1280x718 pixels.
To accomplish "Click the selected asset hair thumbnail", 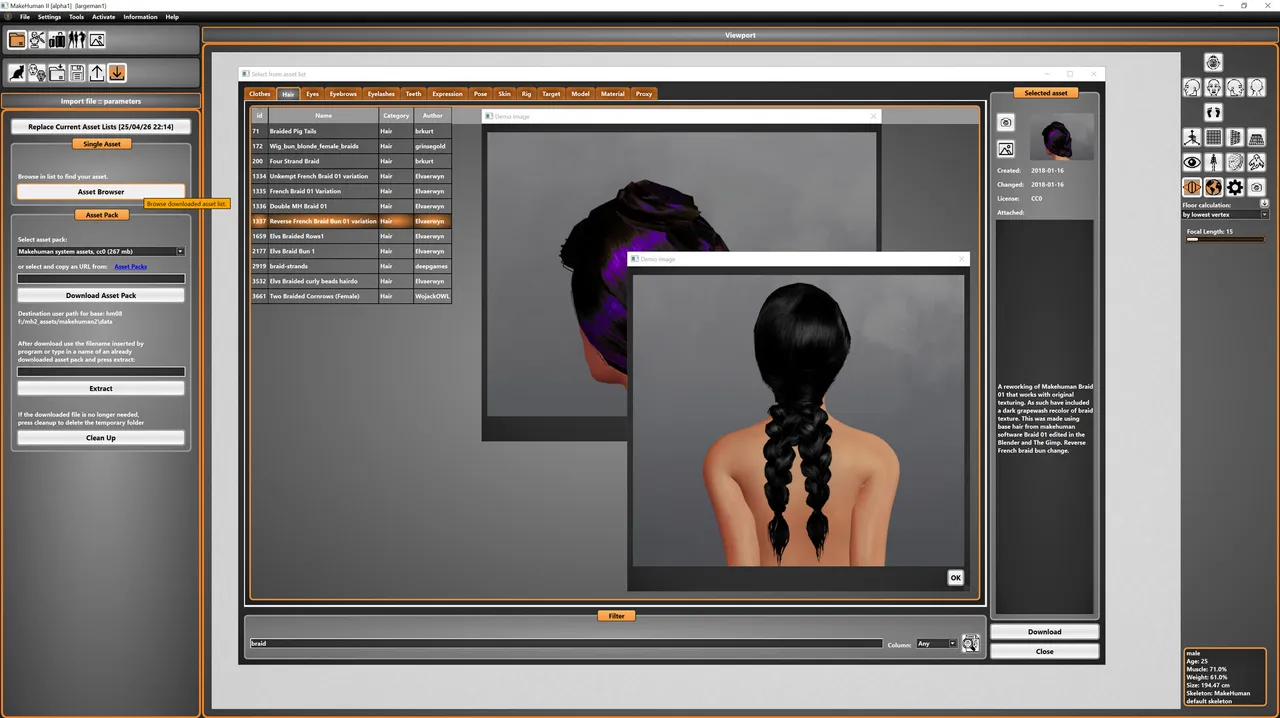I will [1060, 138].
